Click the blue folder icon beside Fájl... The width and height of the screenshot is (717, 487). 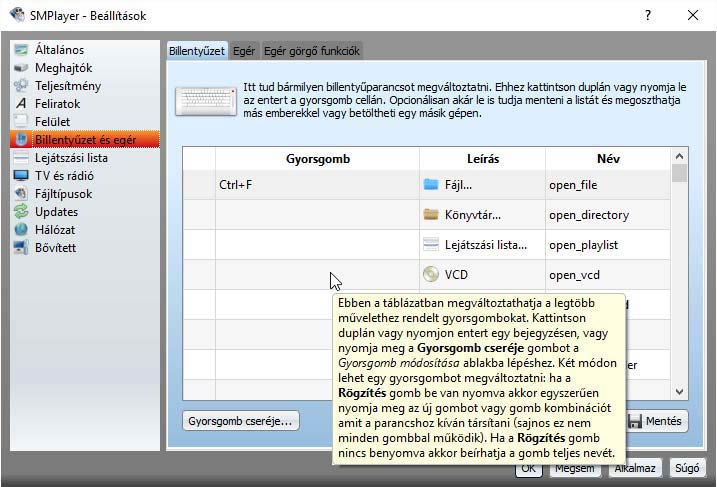[431, 184]
